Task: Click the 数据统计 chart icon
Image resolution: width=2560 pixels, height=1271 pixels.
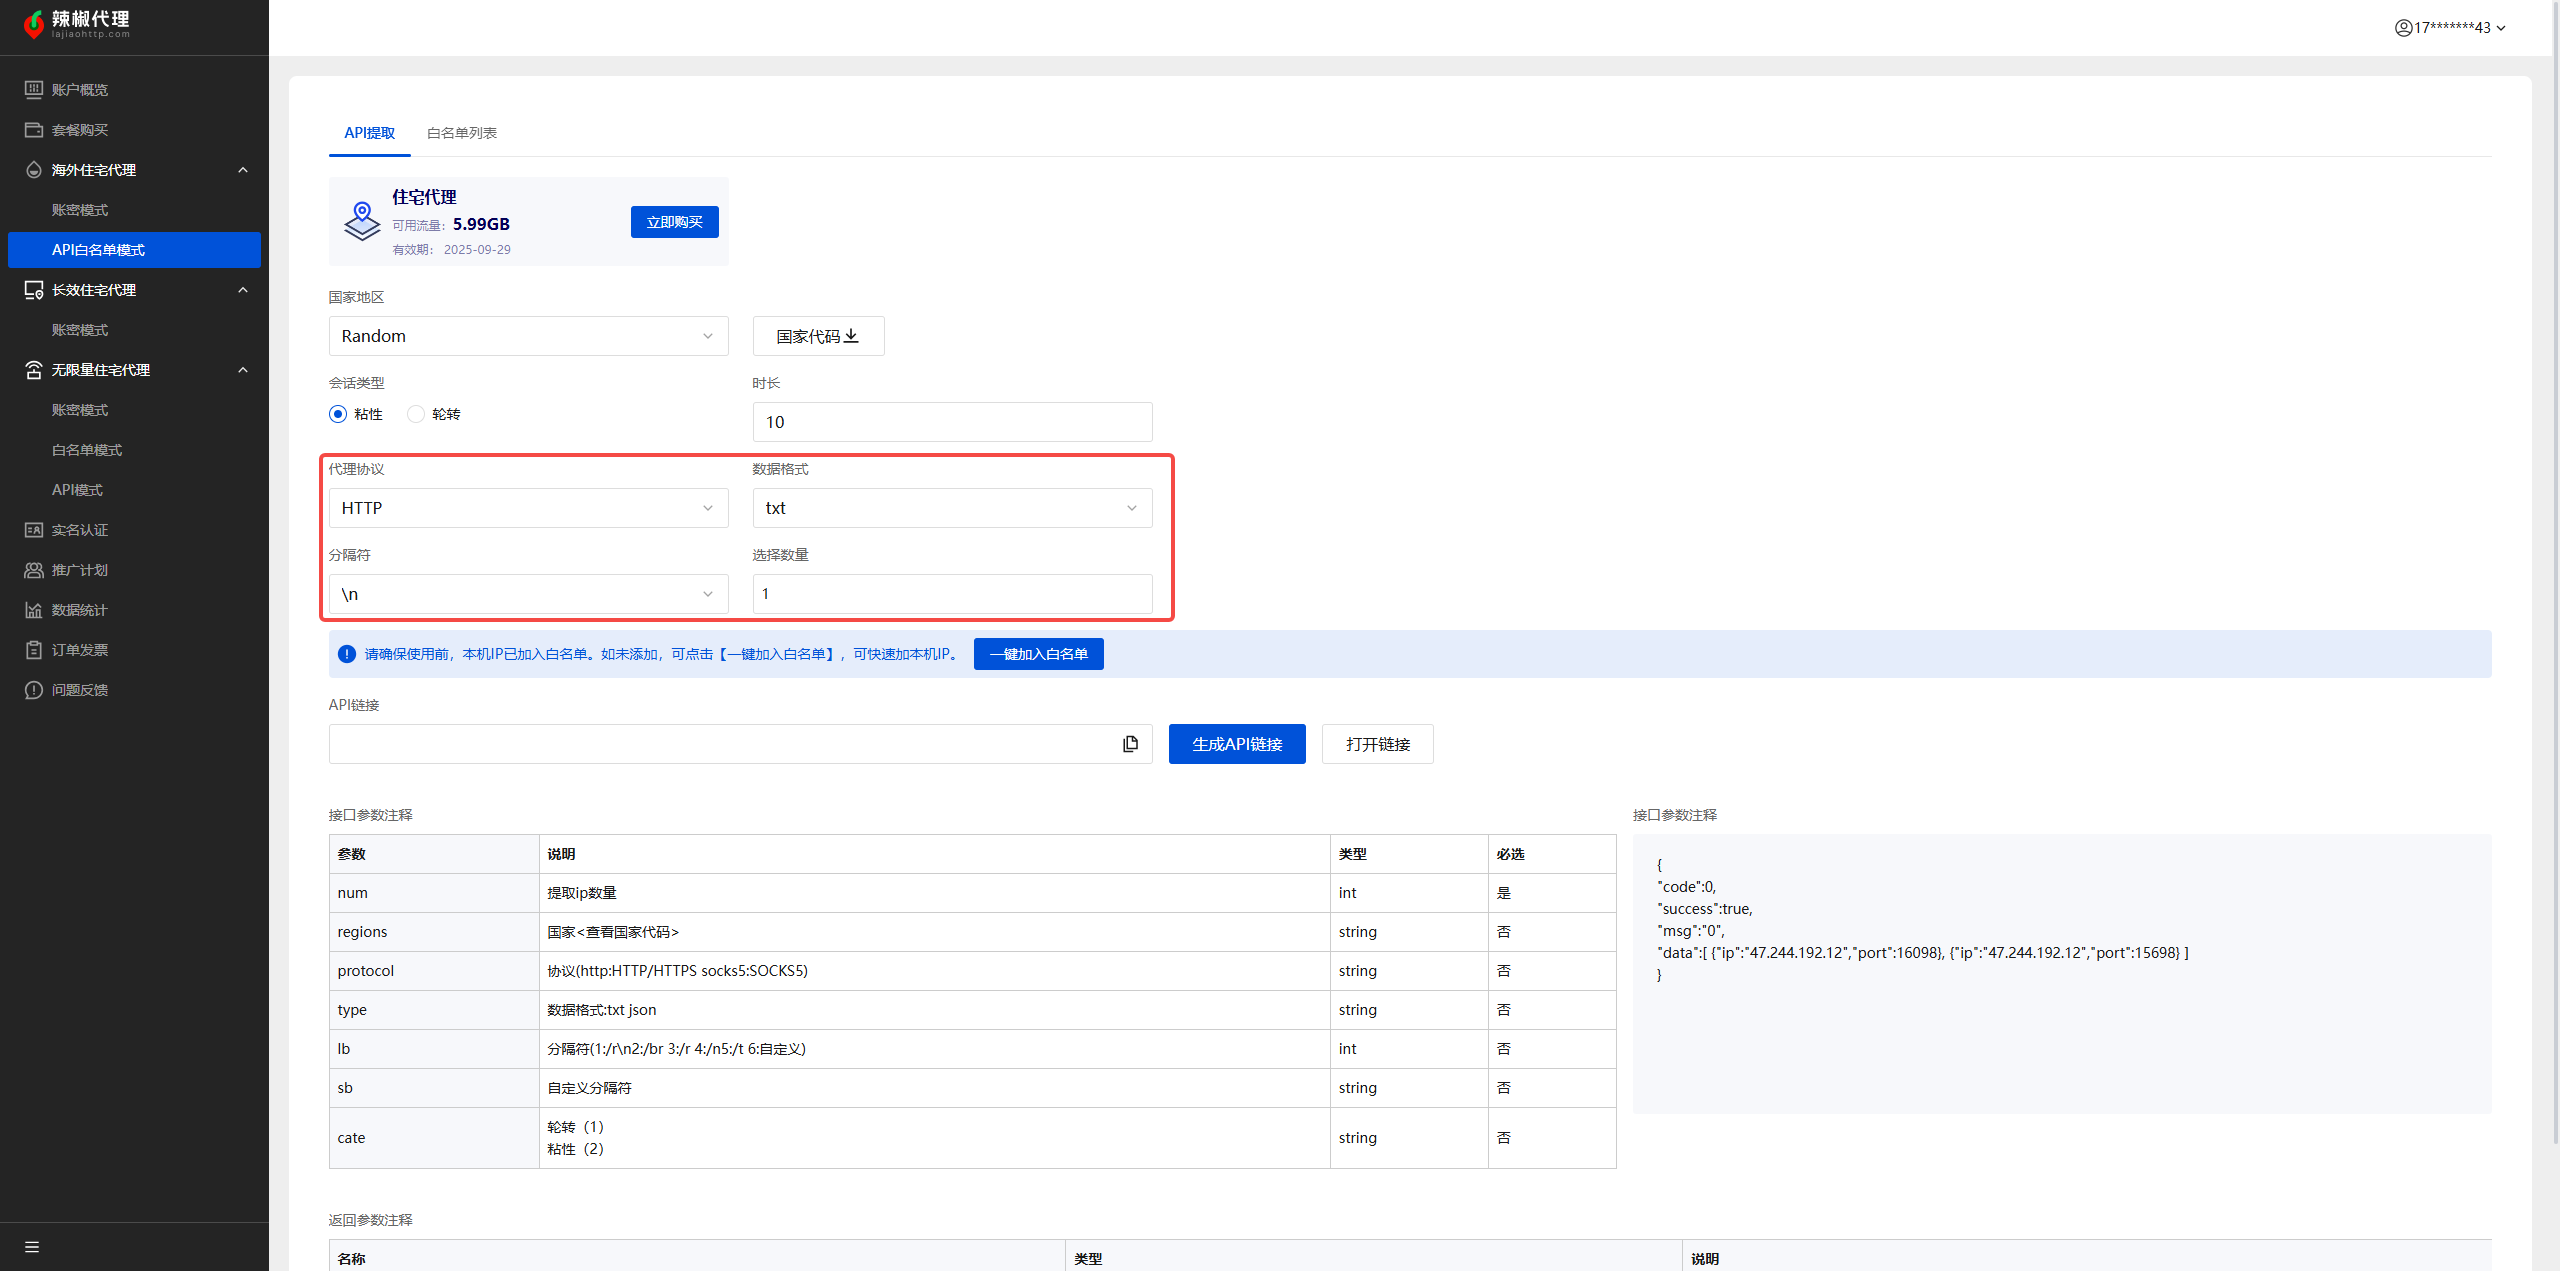Action: coord(34,610)
